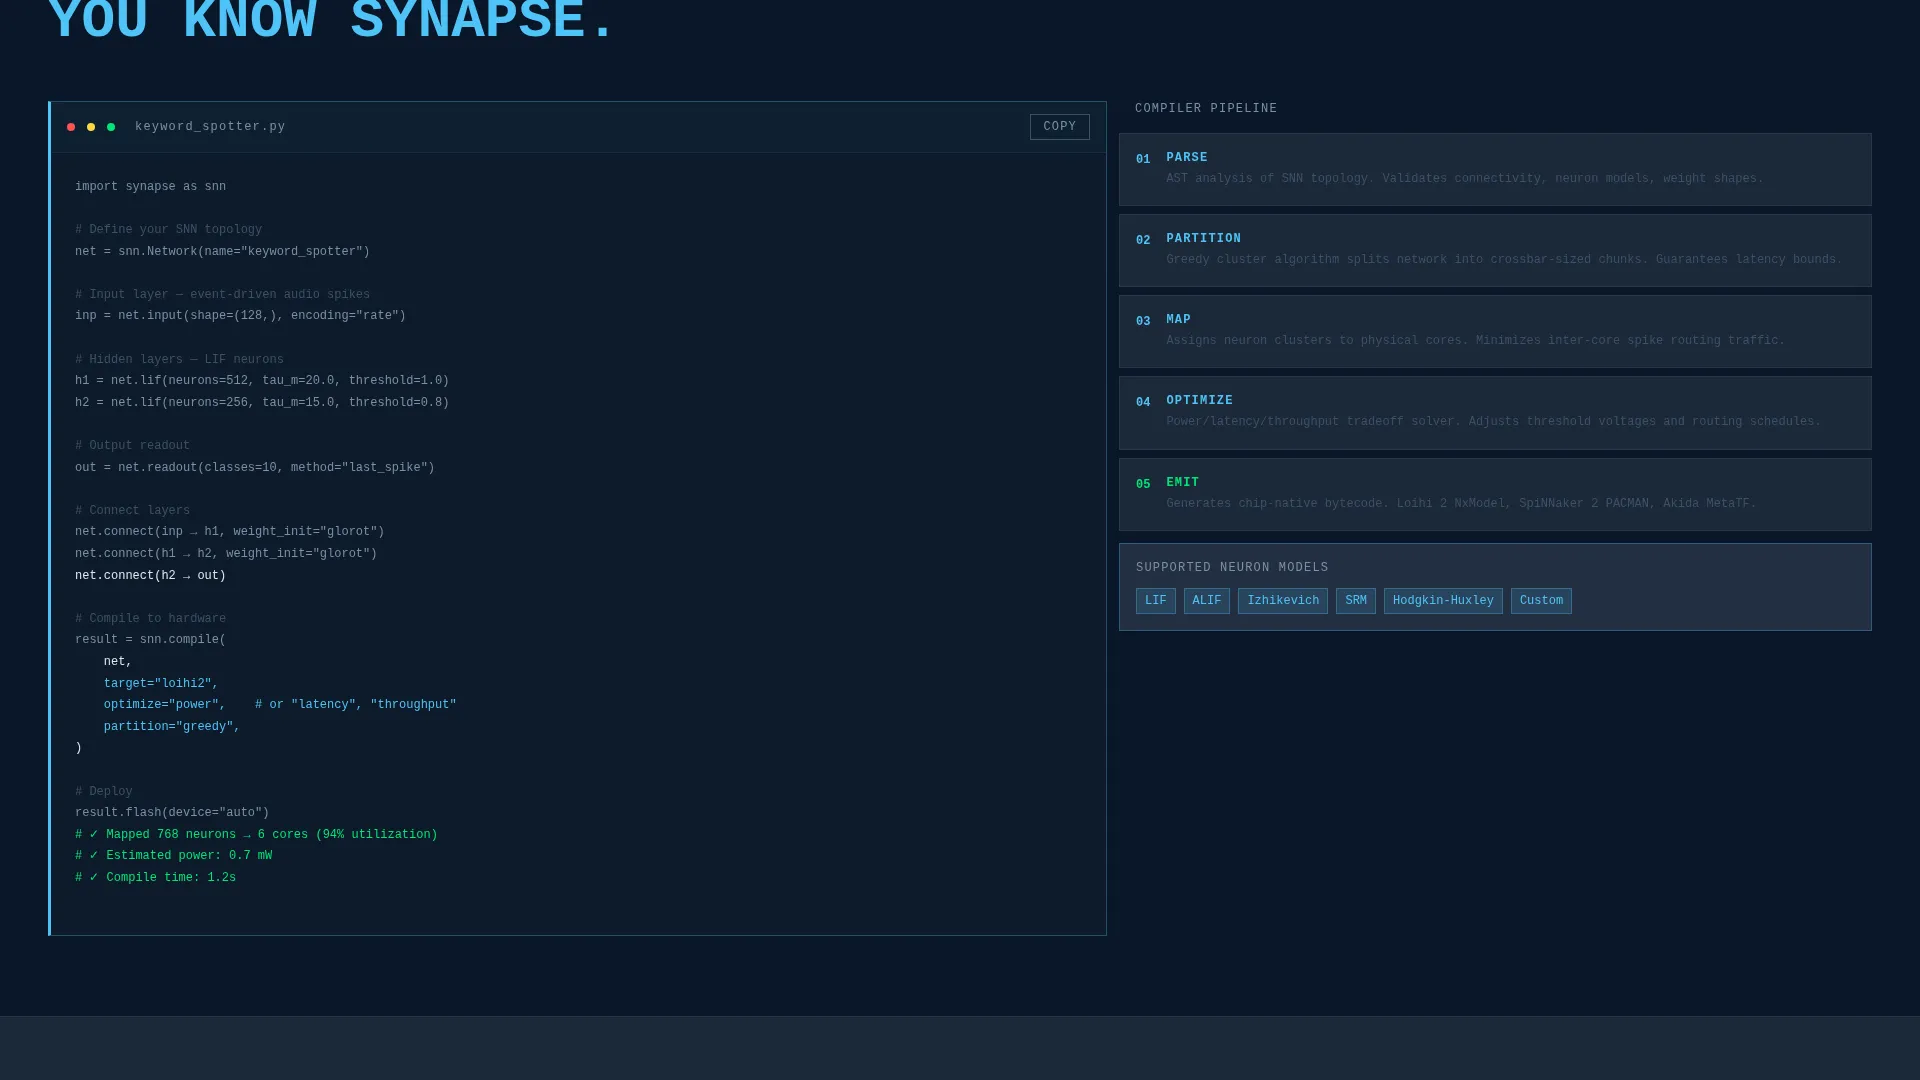Screen dimensions: 1920x1080
Task: Click the green window dot
Action: pyautogui.click(x=111, y=127)
